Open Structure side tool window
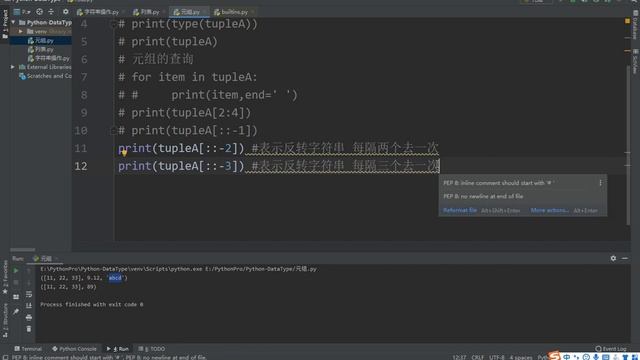640x360 pixels. tap(5, 320)
